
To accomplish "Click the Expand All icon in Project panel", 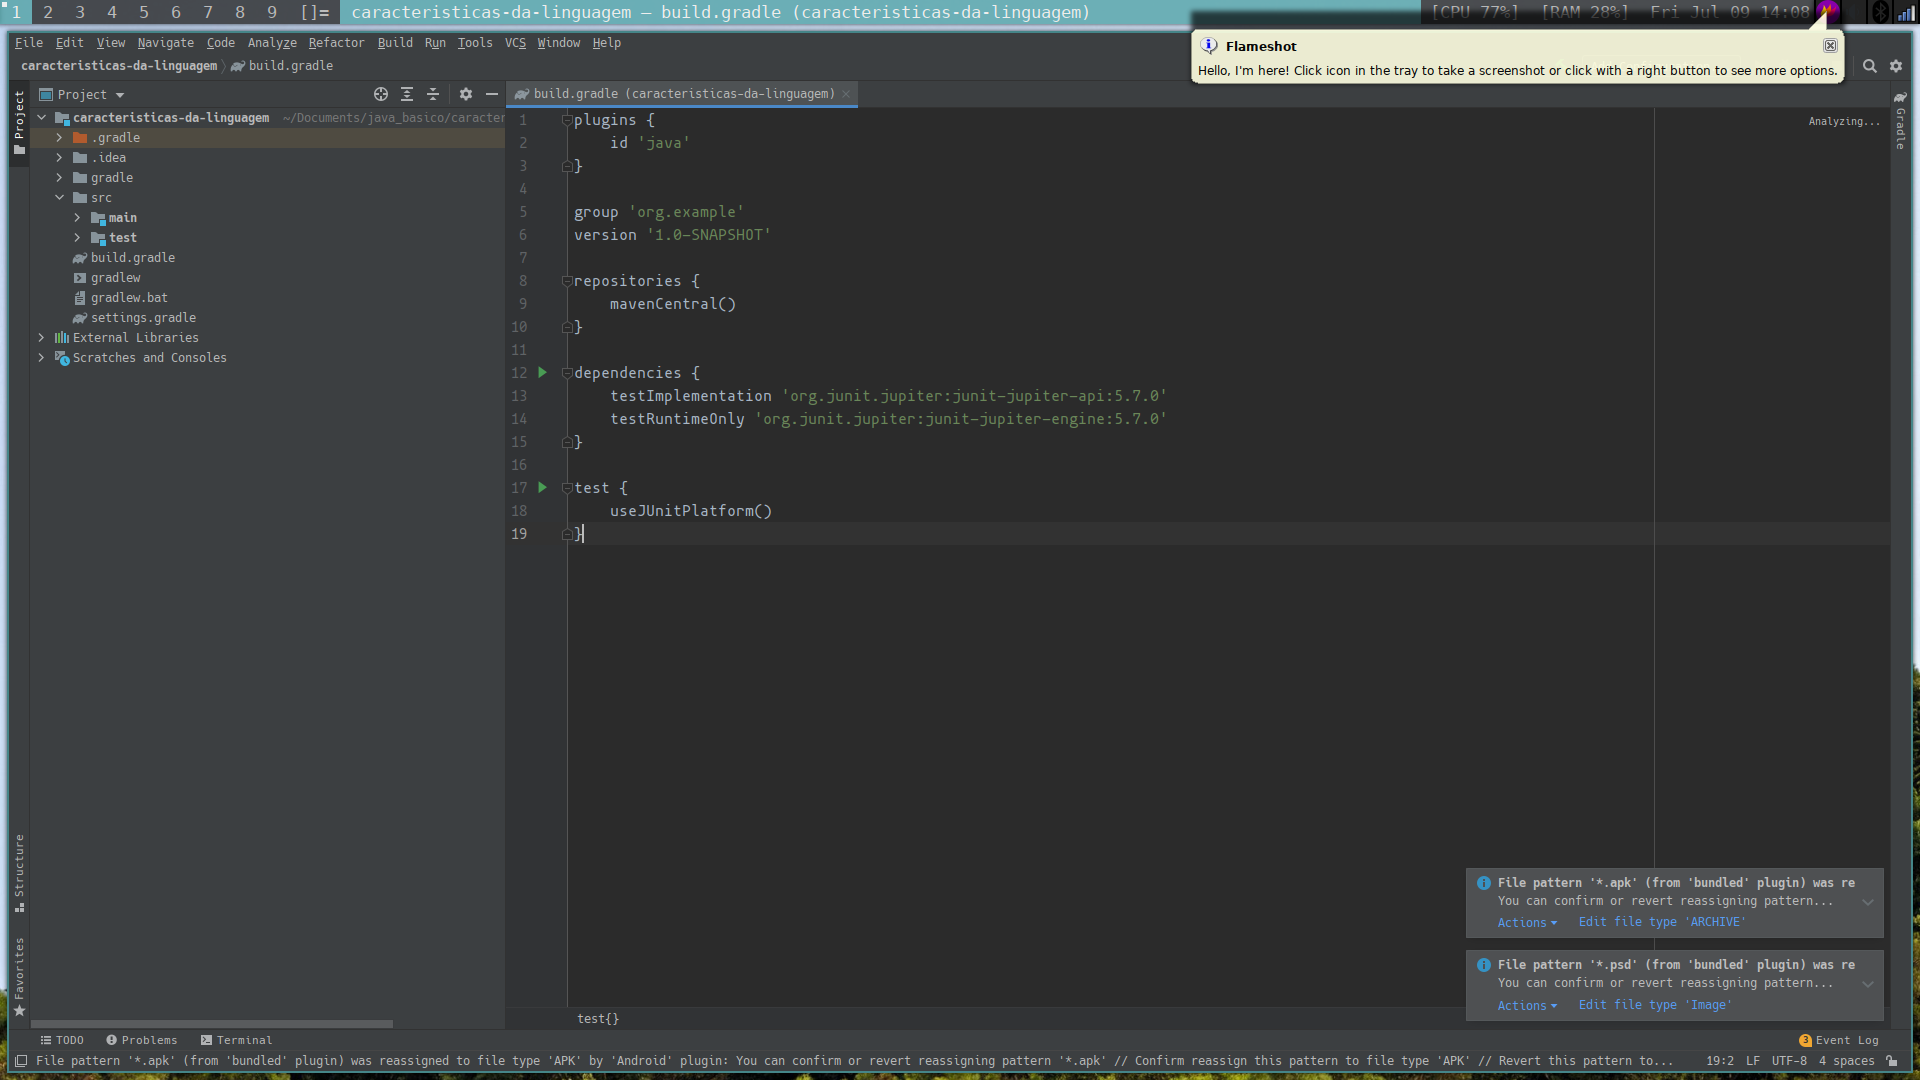I will click(407, 94).
